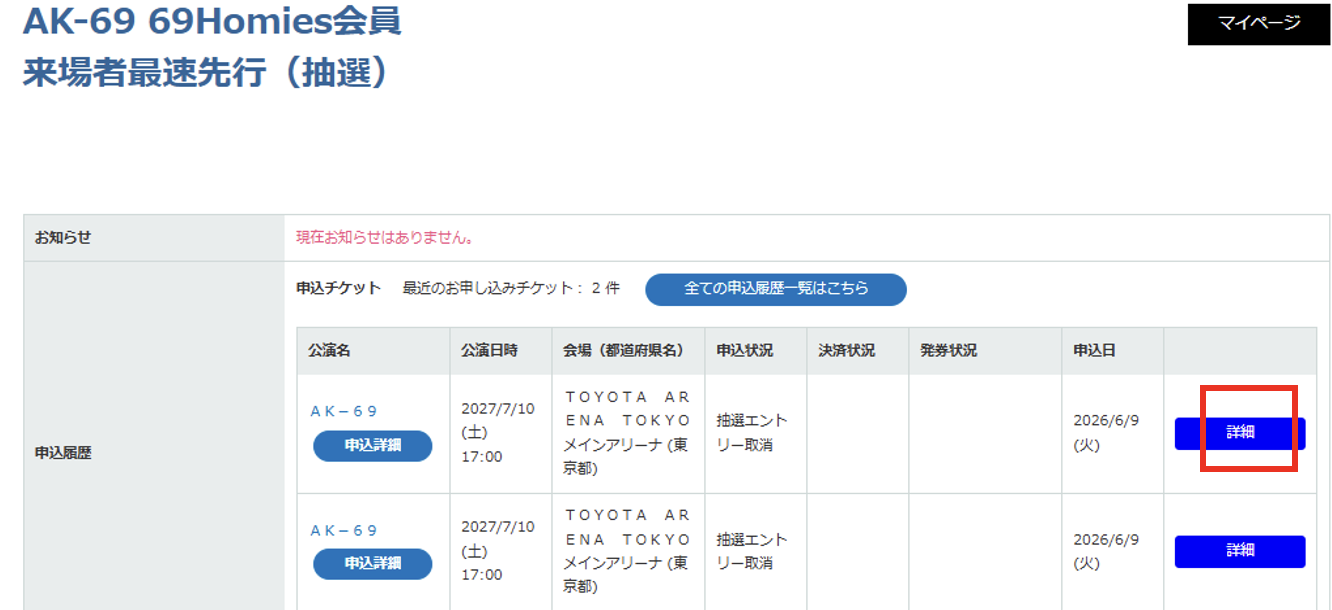
Task: Click the 決済状況 column header
Action: coord(847,351)
